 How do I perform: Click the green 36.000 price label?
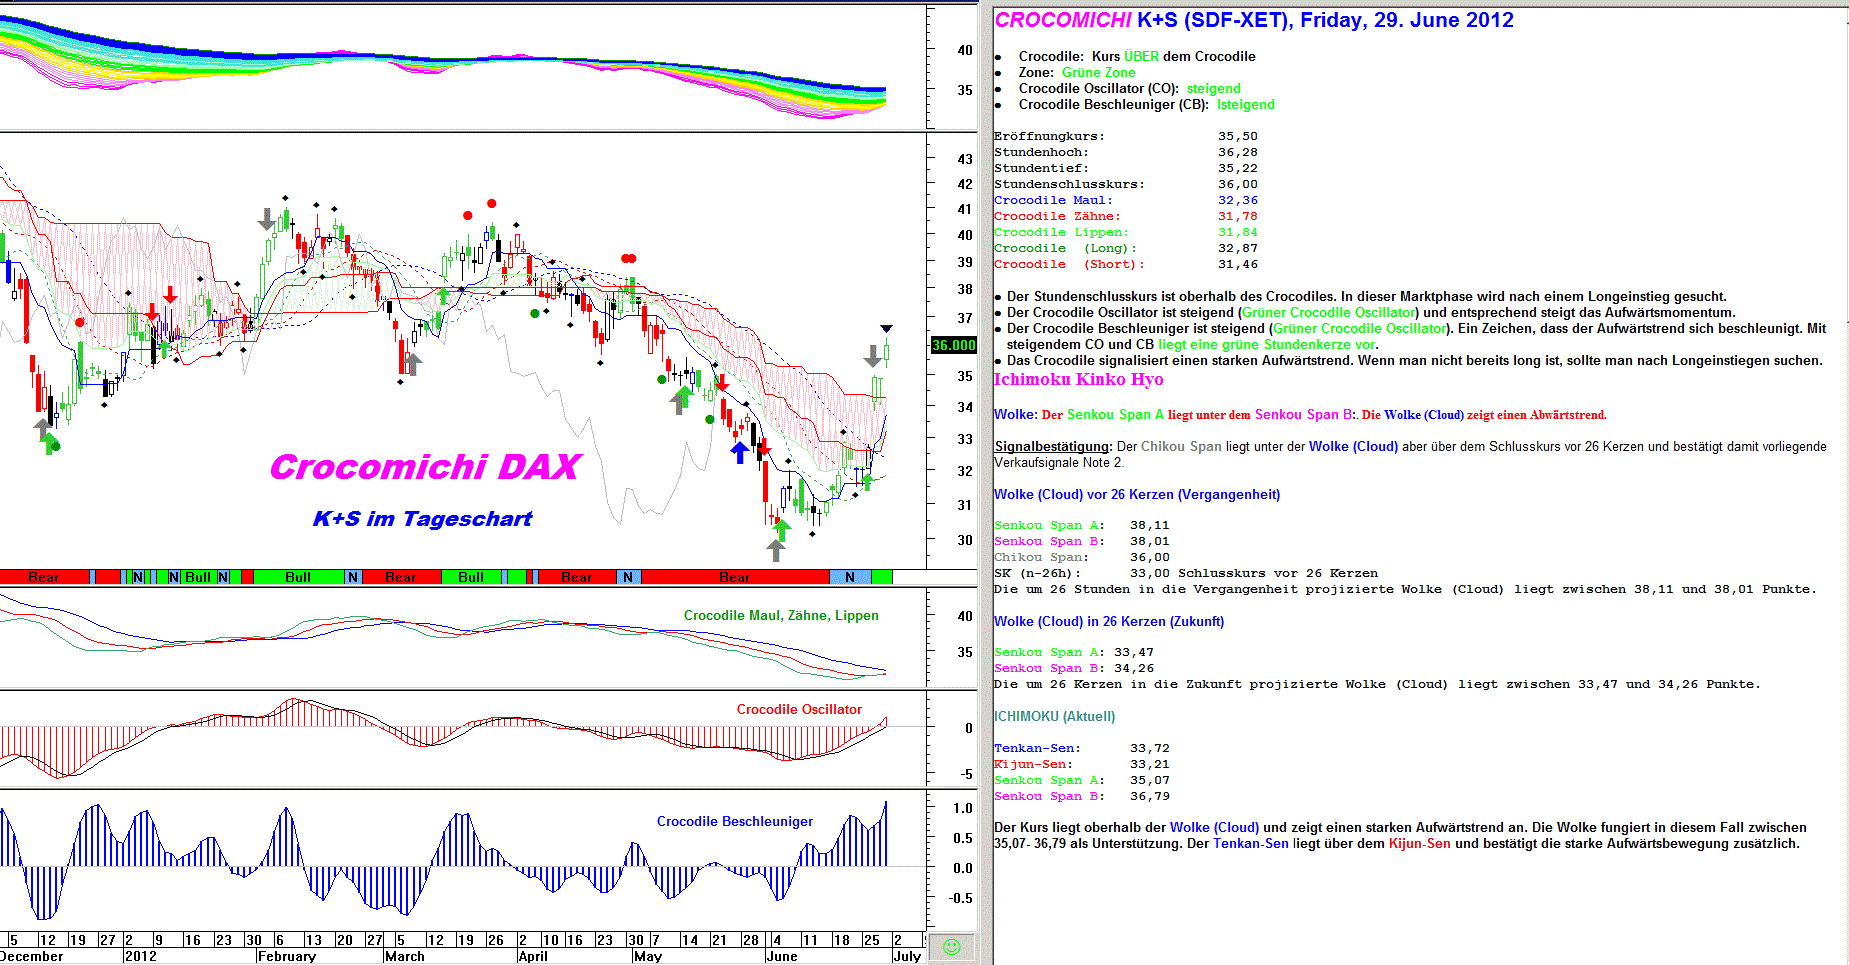tap(953, 345)
